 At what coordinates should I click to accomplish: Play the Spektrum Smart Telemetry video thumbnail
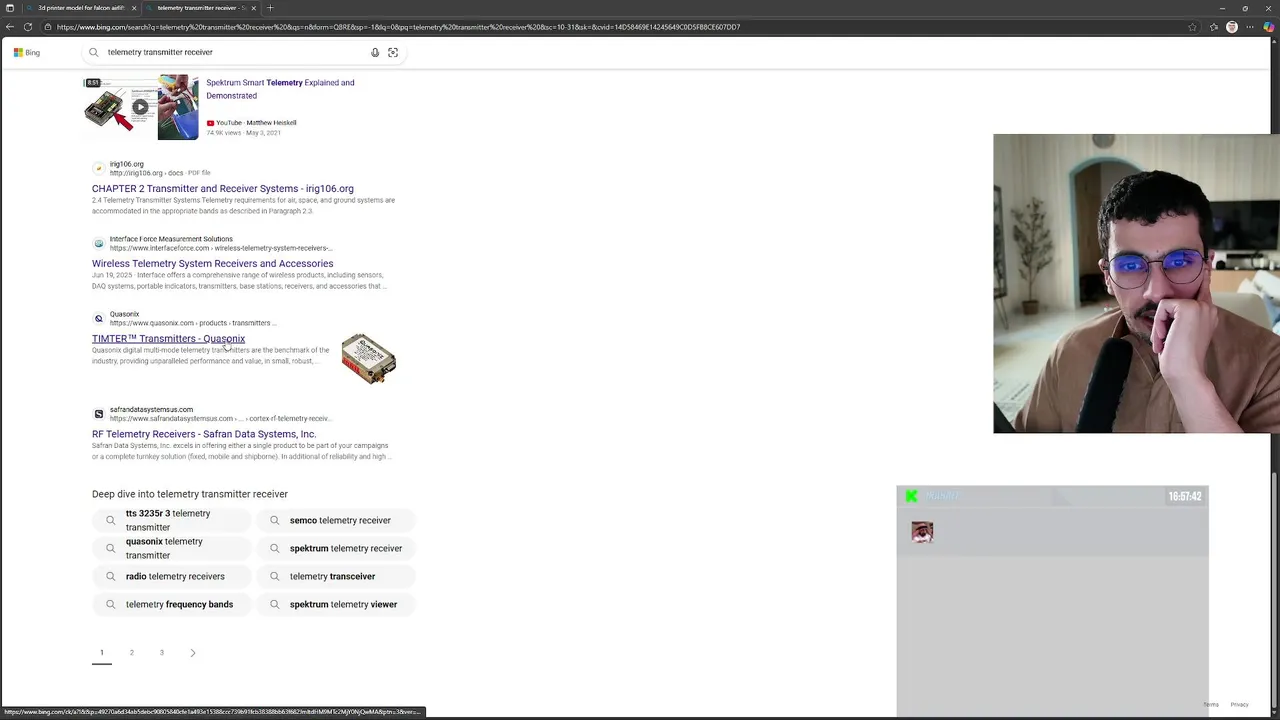pos(141,107)
